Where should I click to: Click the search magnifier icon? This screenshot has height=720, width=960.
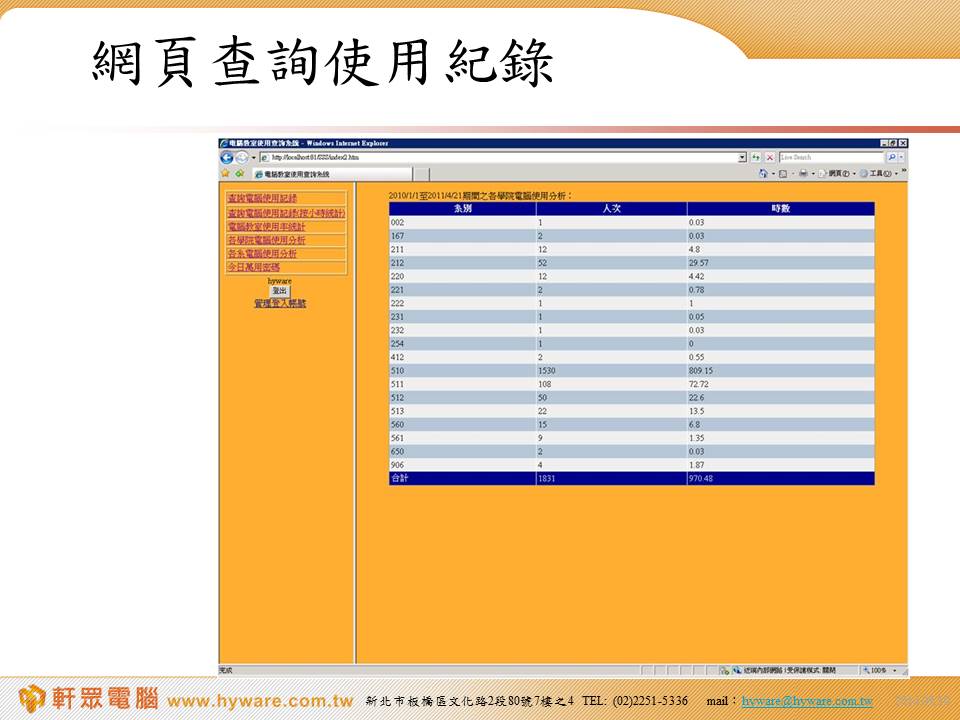[891, 158]
